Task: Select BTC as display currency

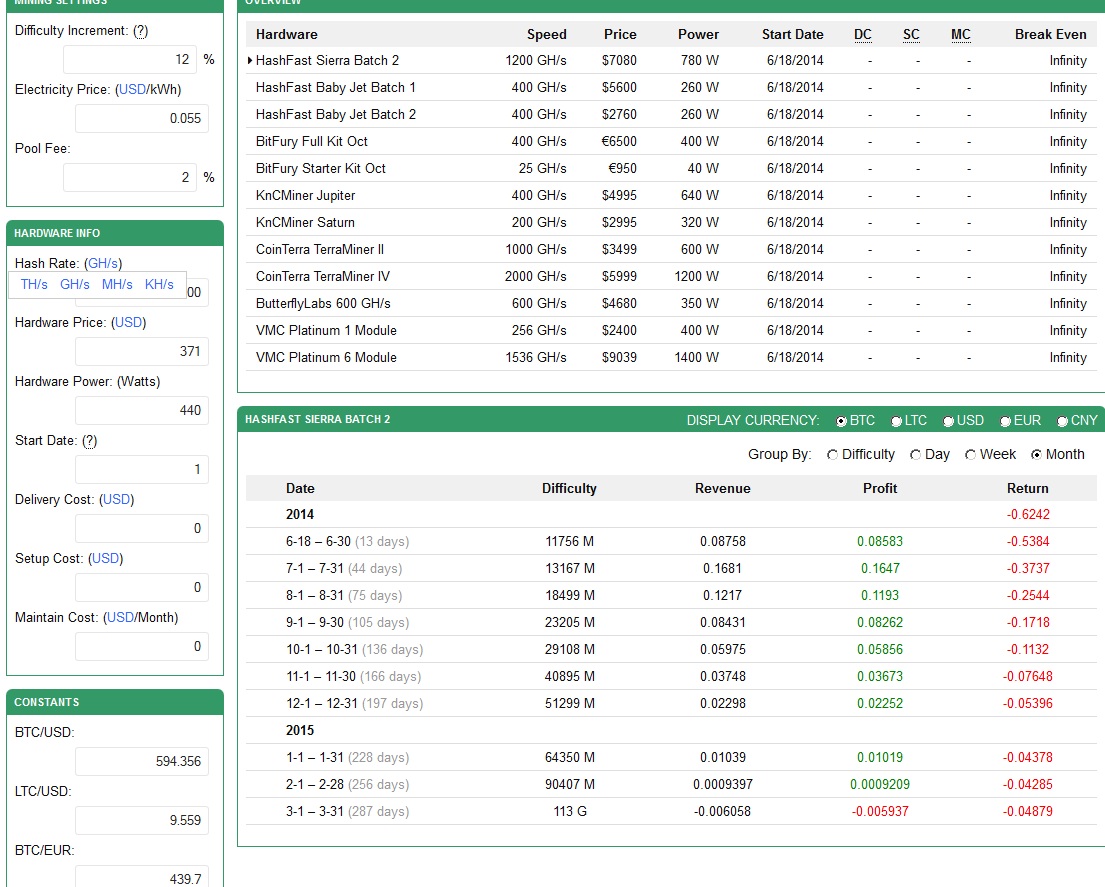Action: [x=841, y=421]
